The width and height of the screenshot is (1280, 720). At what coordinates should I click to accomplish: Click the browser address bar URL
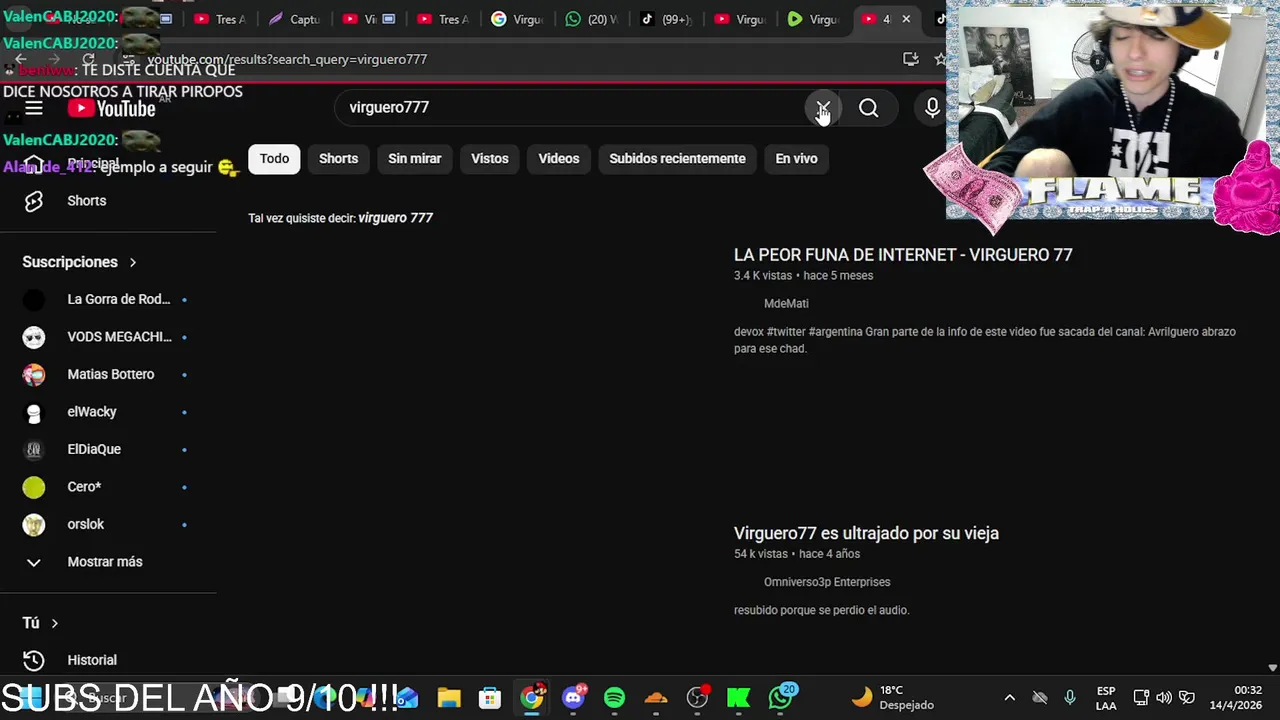tap(287, 59)
